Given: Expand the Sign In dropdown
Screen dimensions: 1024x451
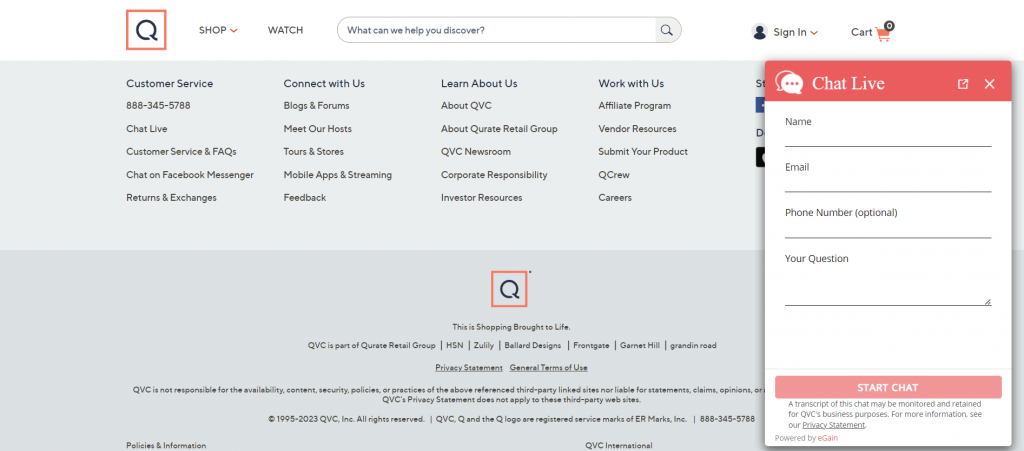Looking at the screenshot, I should click(x=795, y=32).
